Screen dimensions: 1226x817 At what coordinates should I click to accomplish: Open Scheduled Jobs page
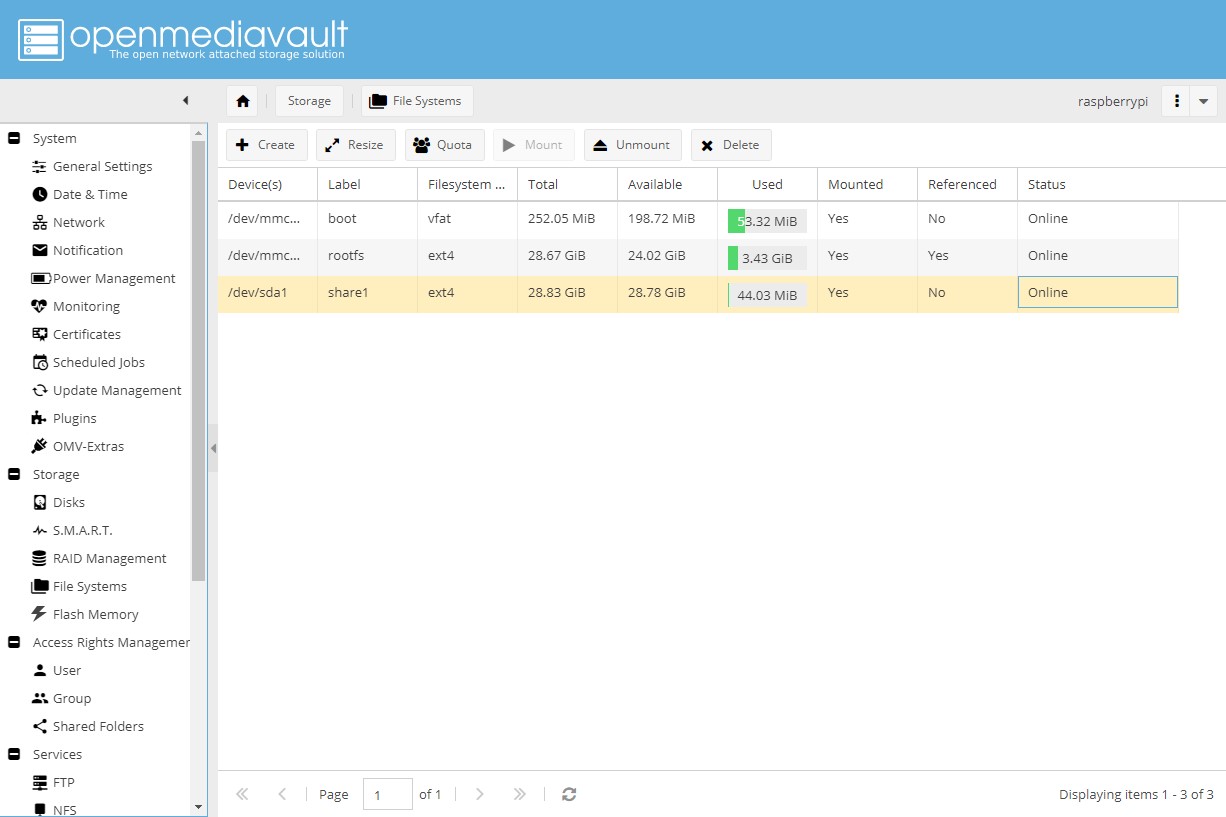(x=98, y=363)
